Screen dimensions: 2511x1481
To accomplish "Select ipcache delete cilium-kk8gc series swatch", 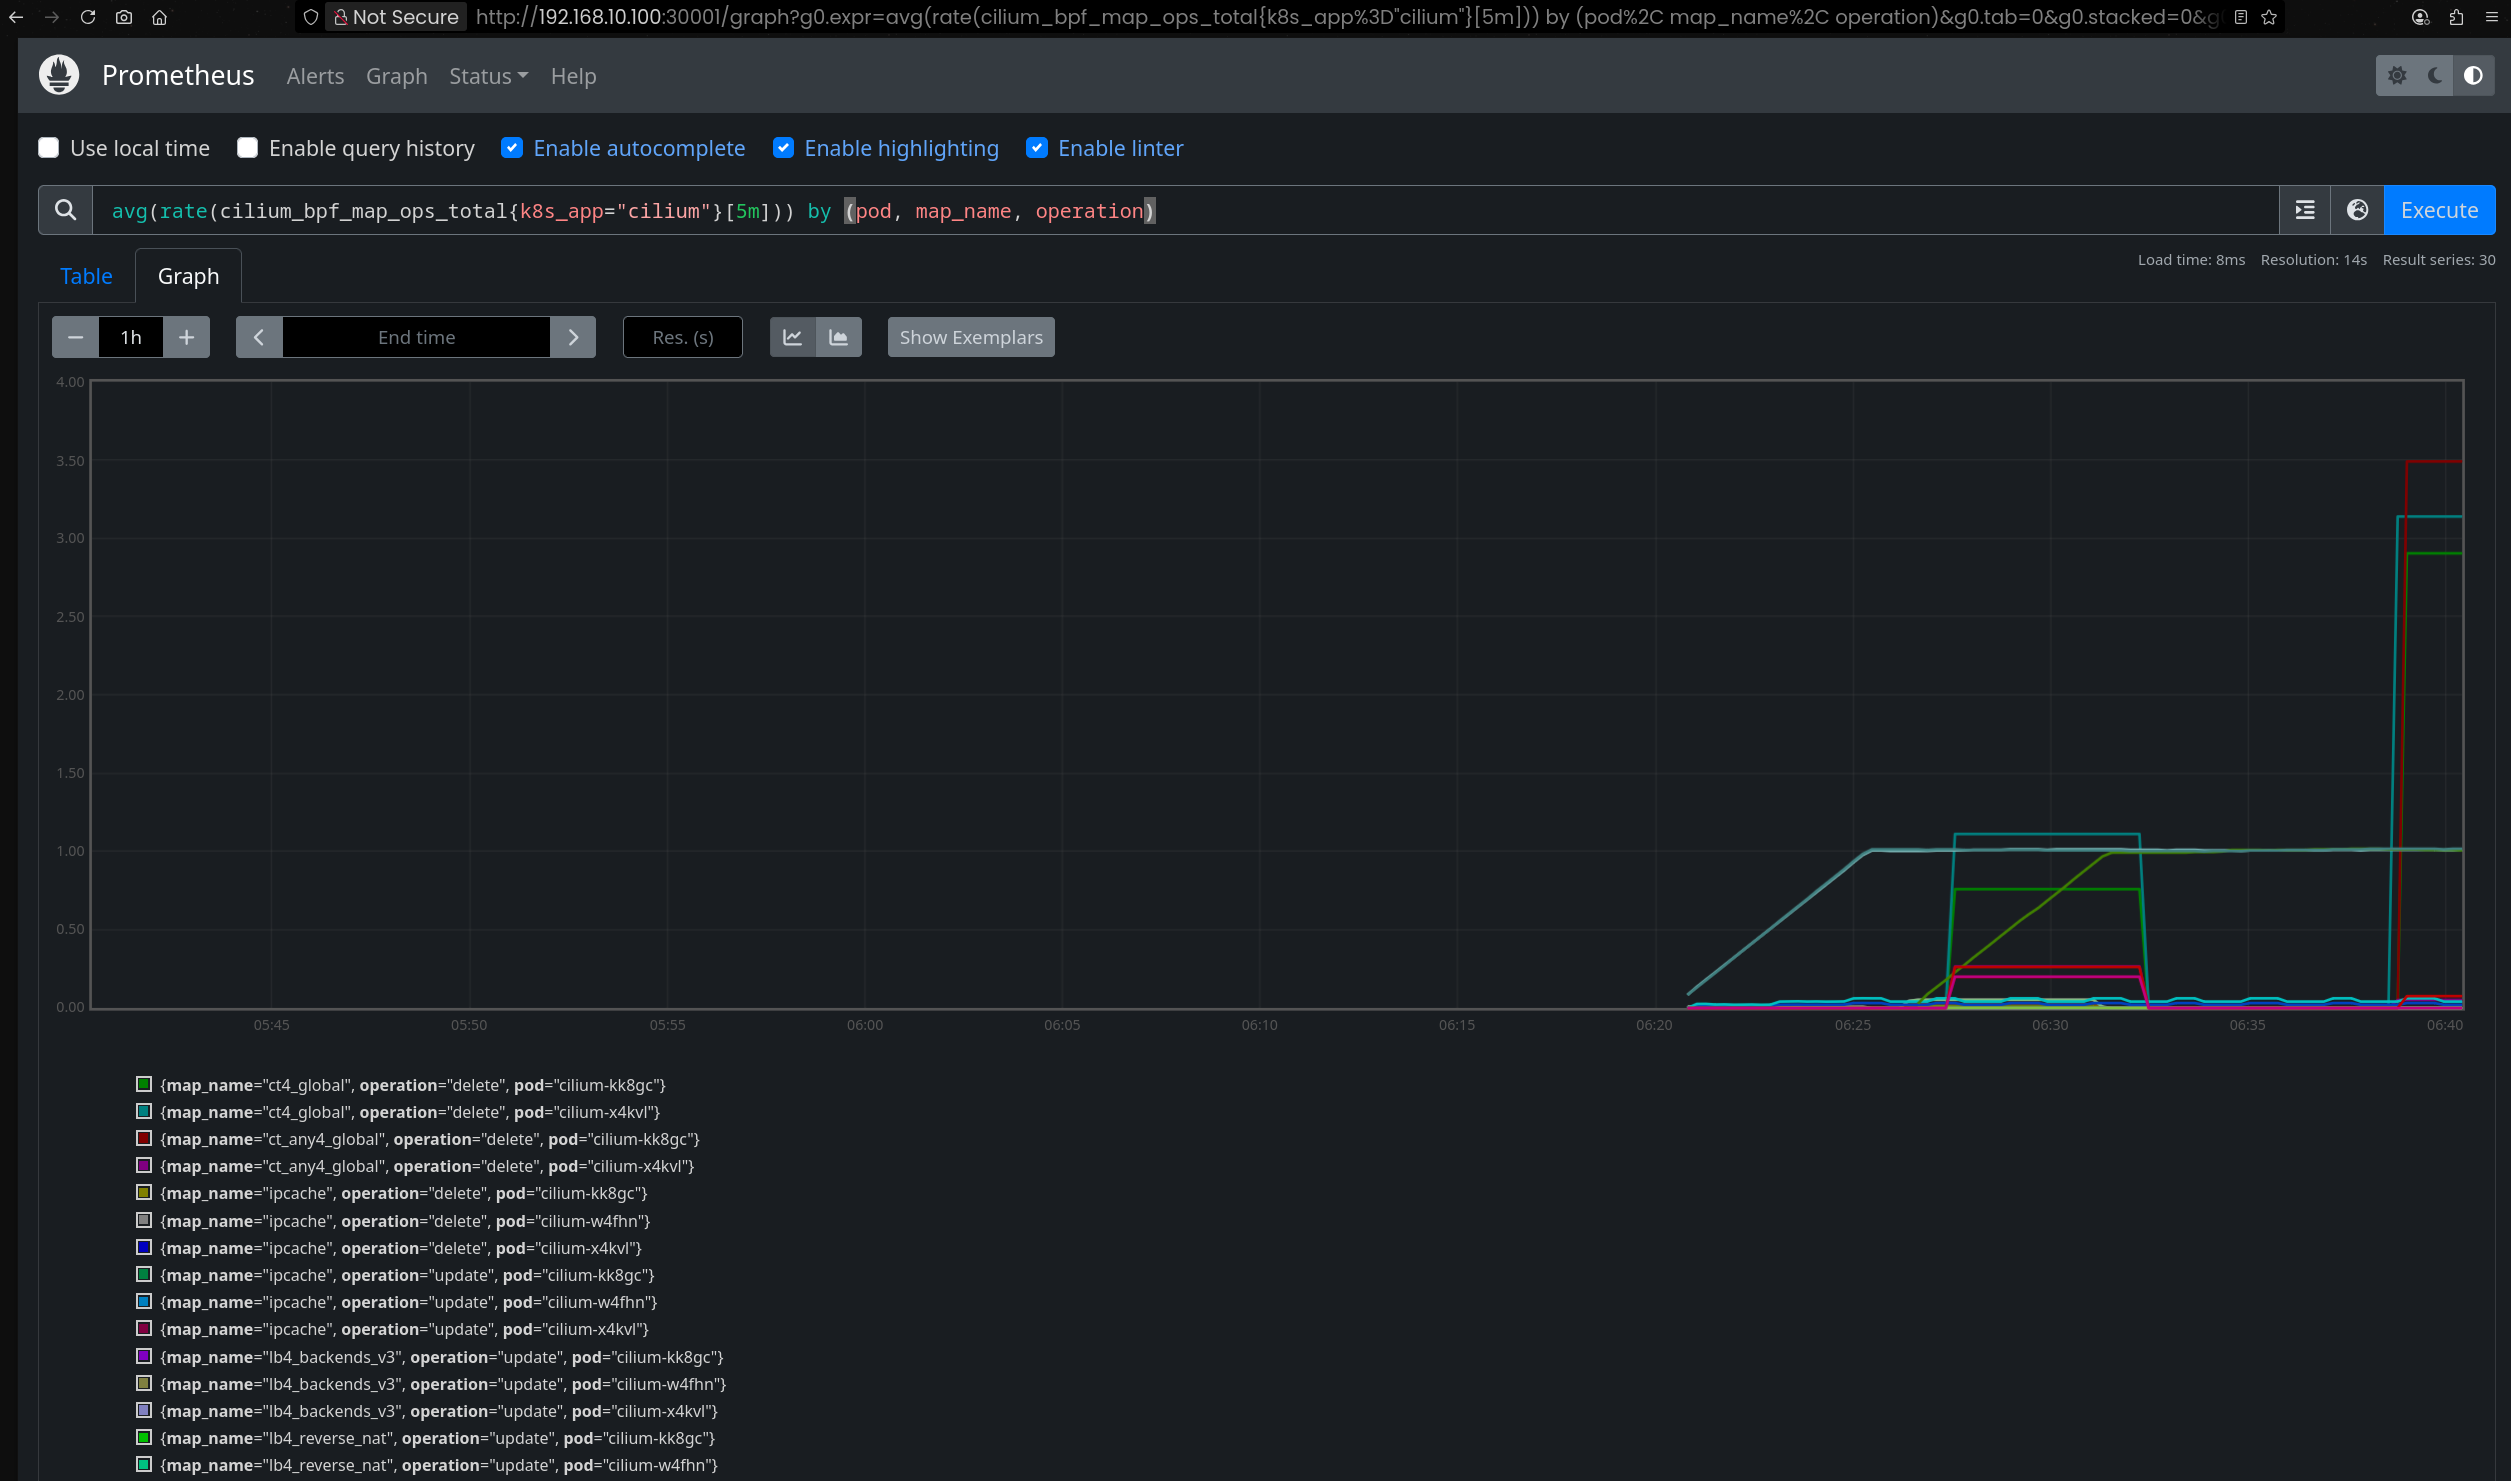I will 144,1192.
